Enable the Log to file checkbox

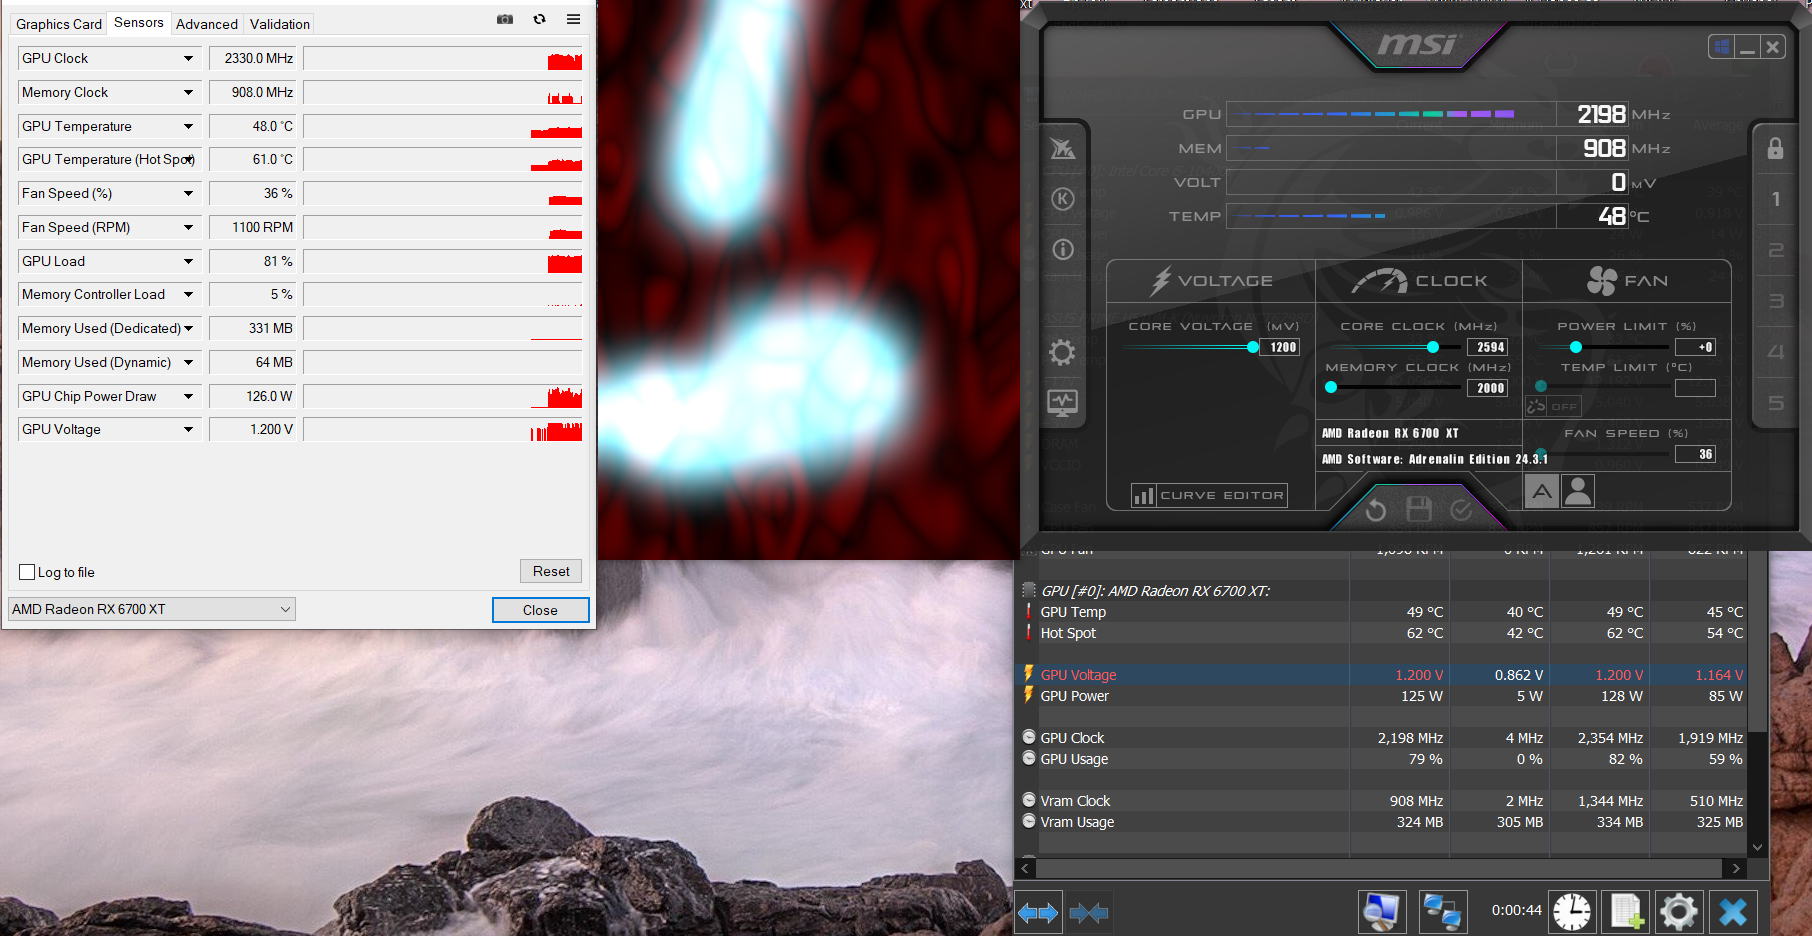point(27,572)
